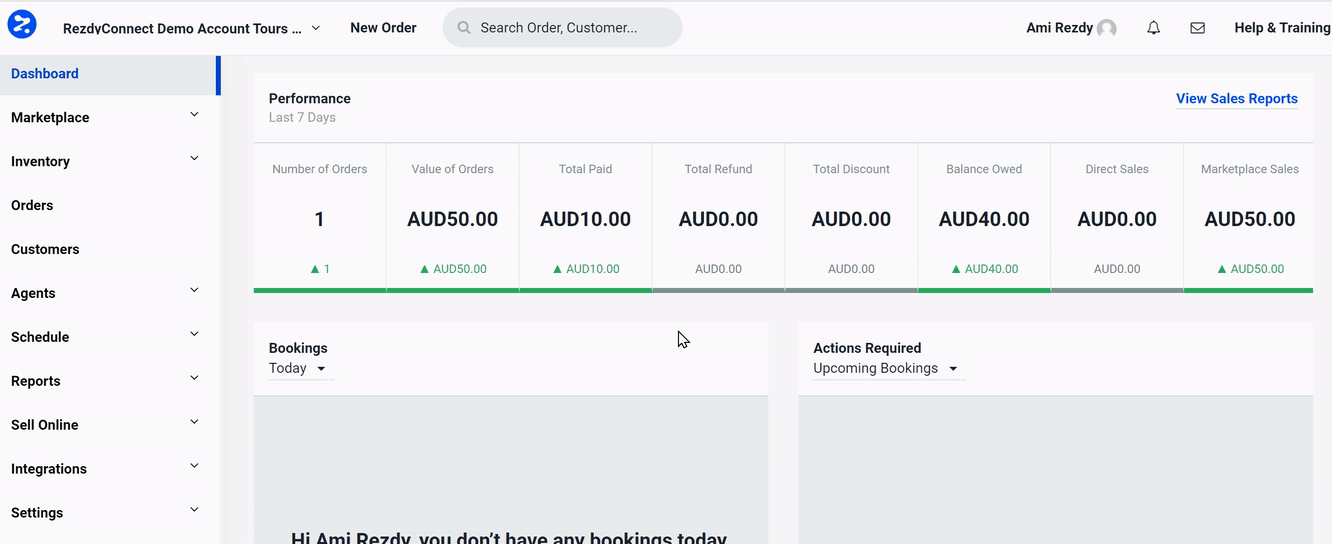Open Customers in the sidebar
Image resolution: width=1332 pixels, height=544 pixels.
[x=45, y=250]
